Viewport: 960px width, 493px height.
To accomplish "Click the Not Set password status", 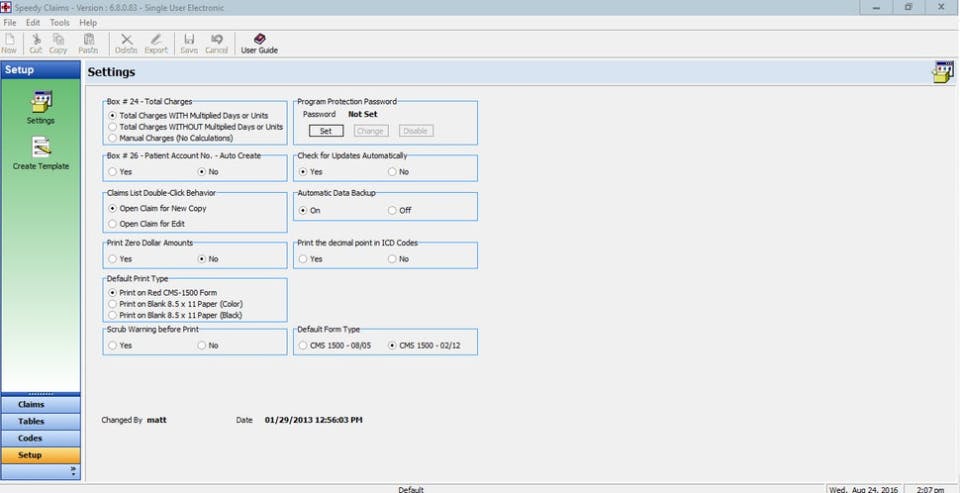I will 362,114.
